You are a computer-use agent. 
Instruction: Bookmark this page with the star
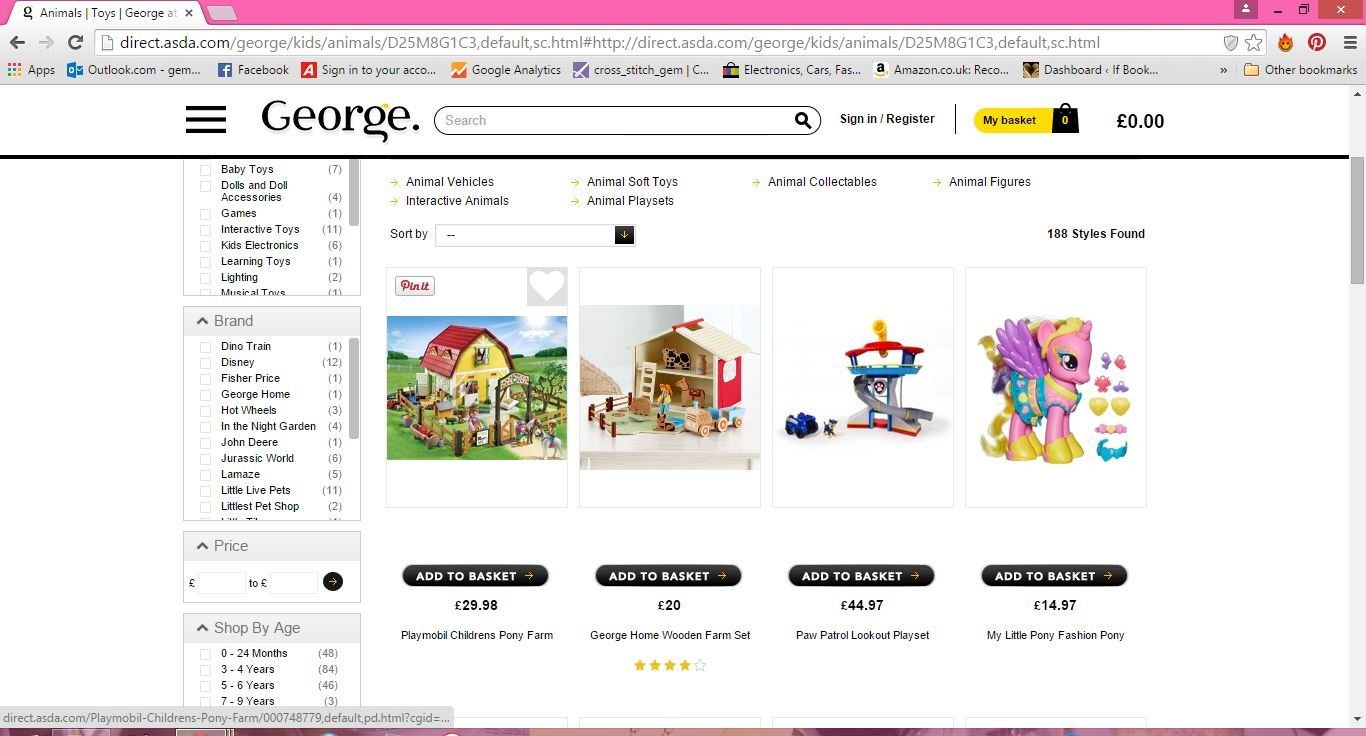1254,42
